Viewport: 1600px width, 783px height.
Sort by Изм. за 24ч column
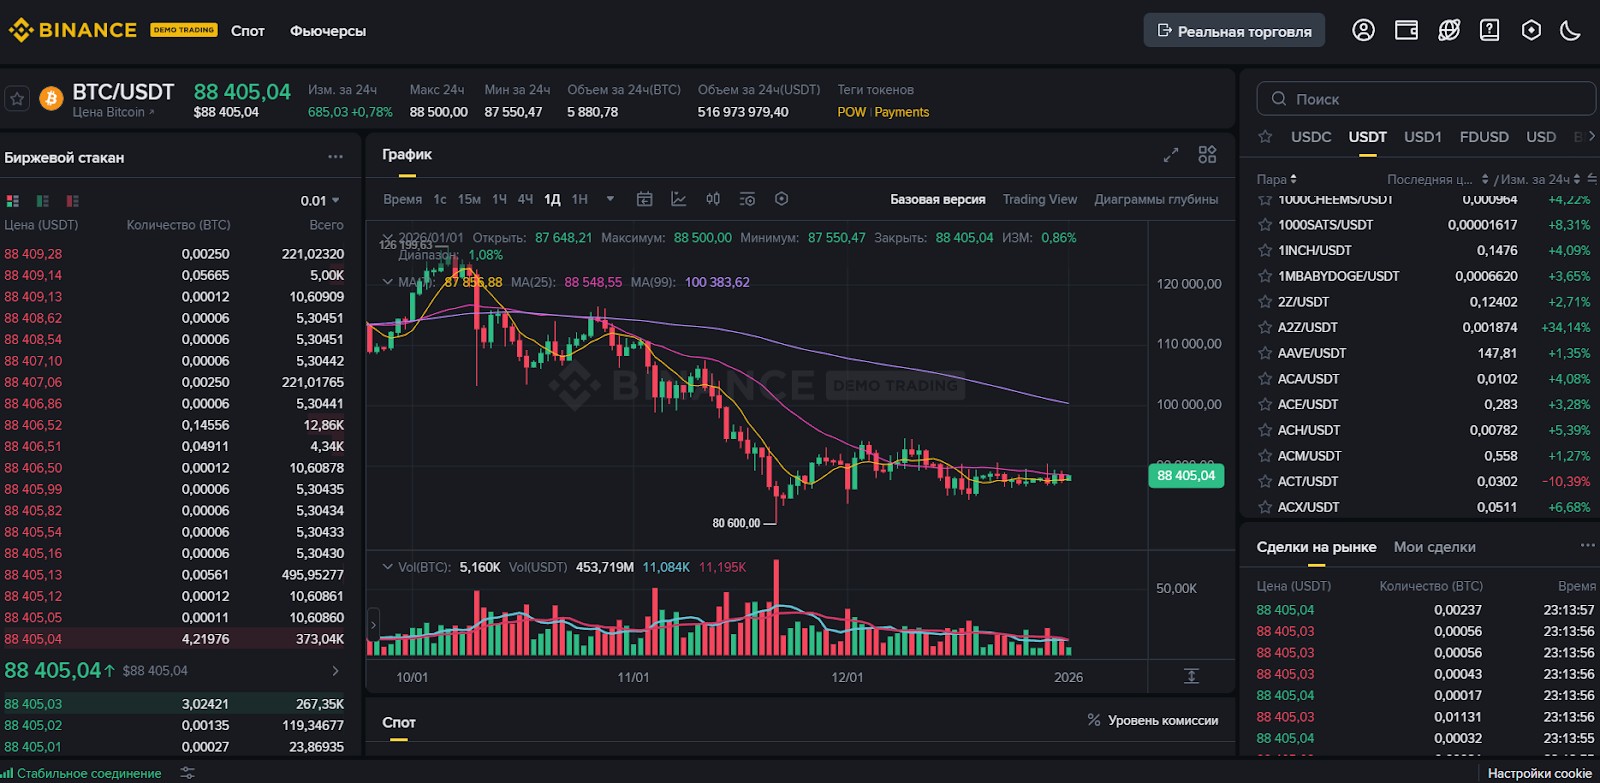[1540, 179]
